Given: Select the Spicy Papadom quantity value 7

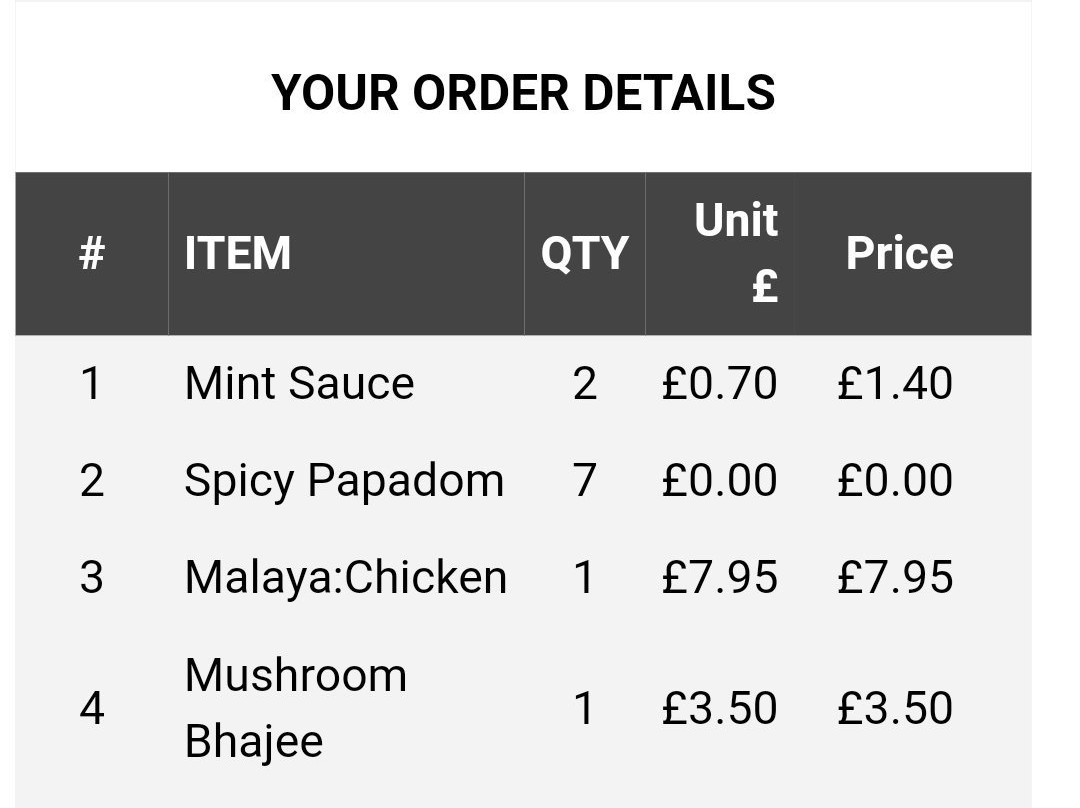Looking at the screenshot, I should tap(585, 481).
